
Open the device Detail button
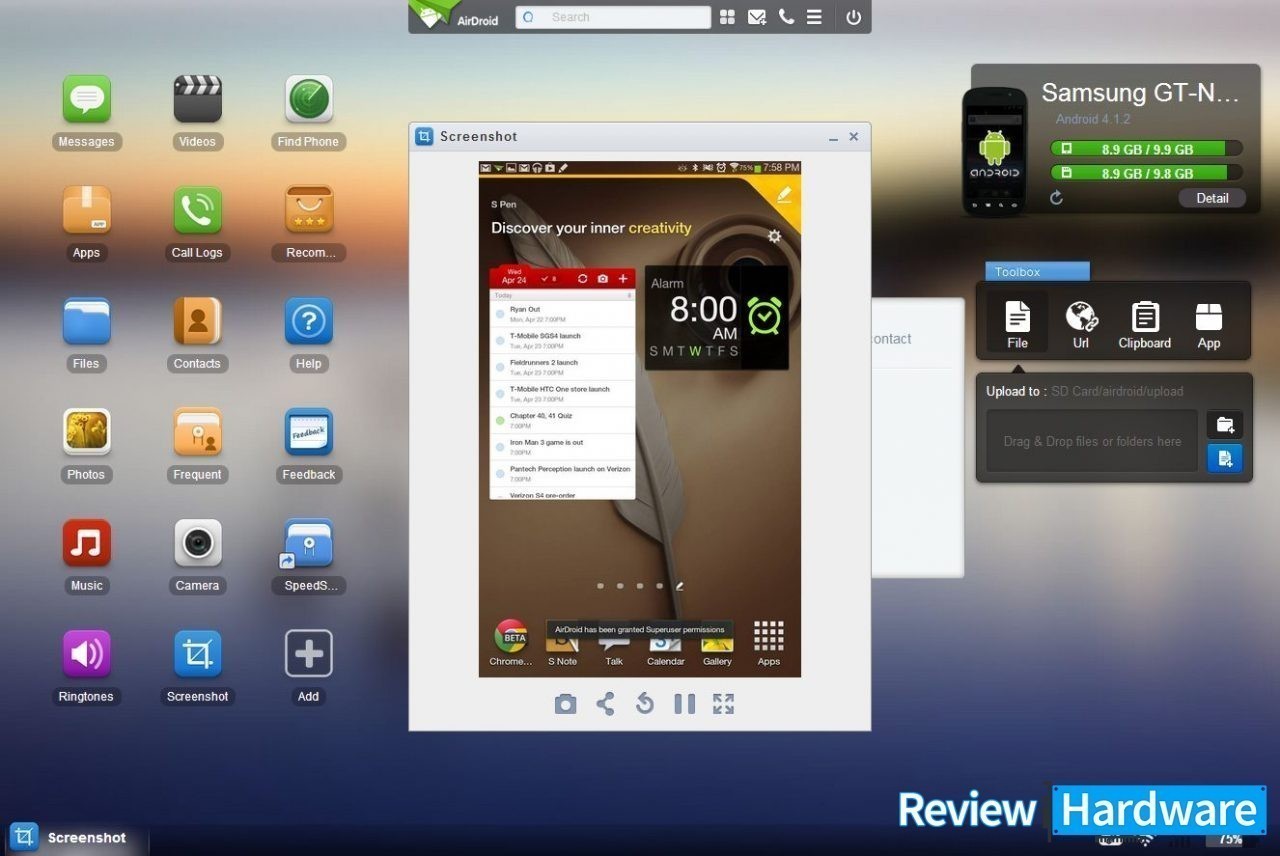[1212, 198]
